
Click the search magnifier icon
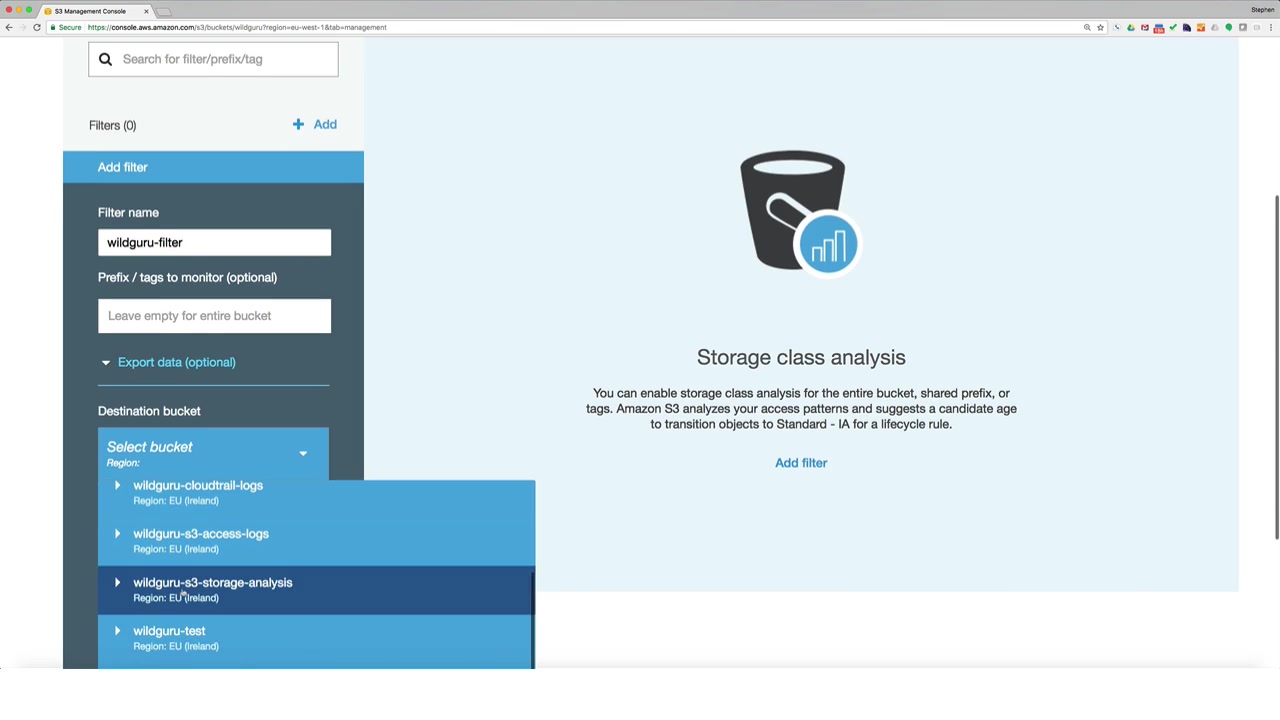click(105, 59)
